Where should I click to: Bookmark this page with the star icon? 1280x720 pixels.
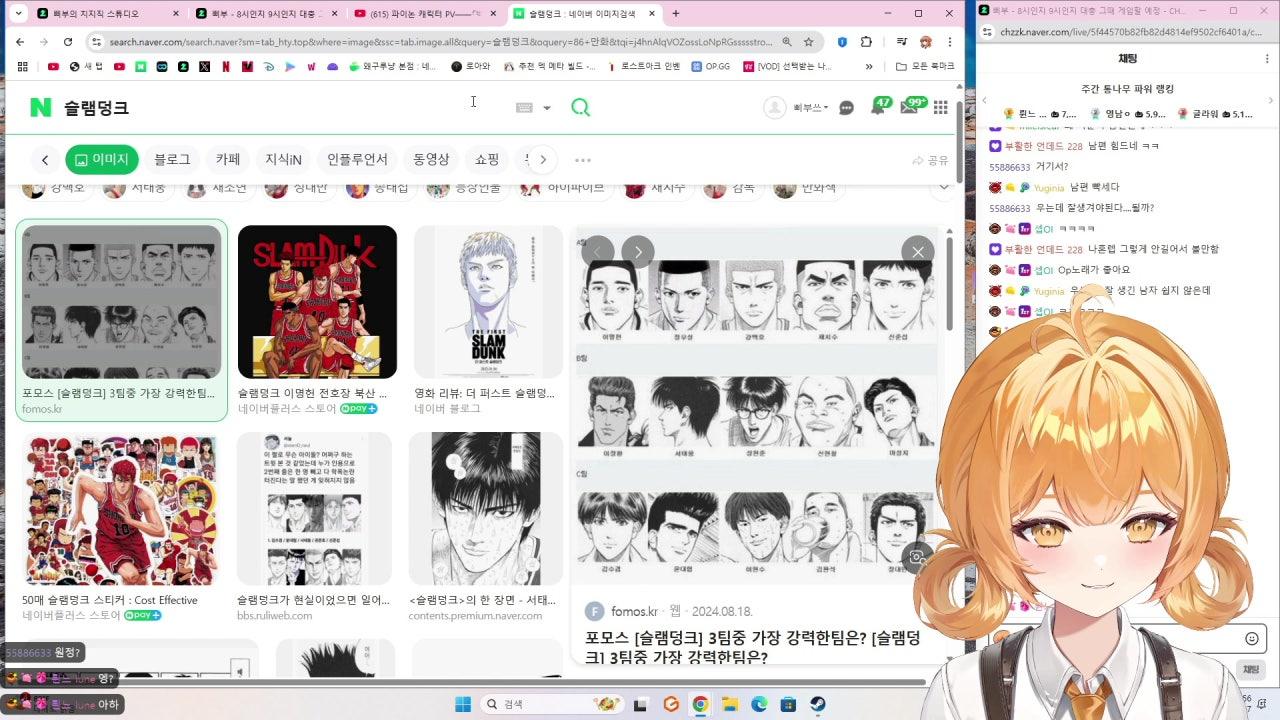tap(808, 42)
